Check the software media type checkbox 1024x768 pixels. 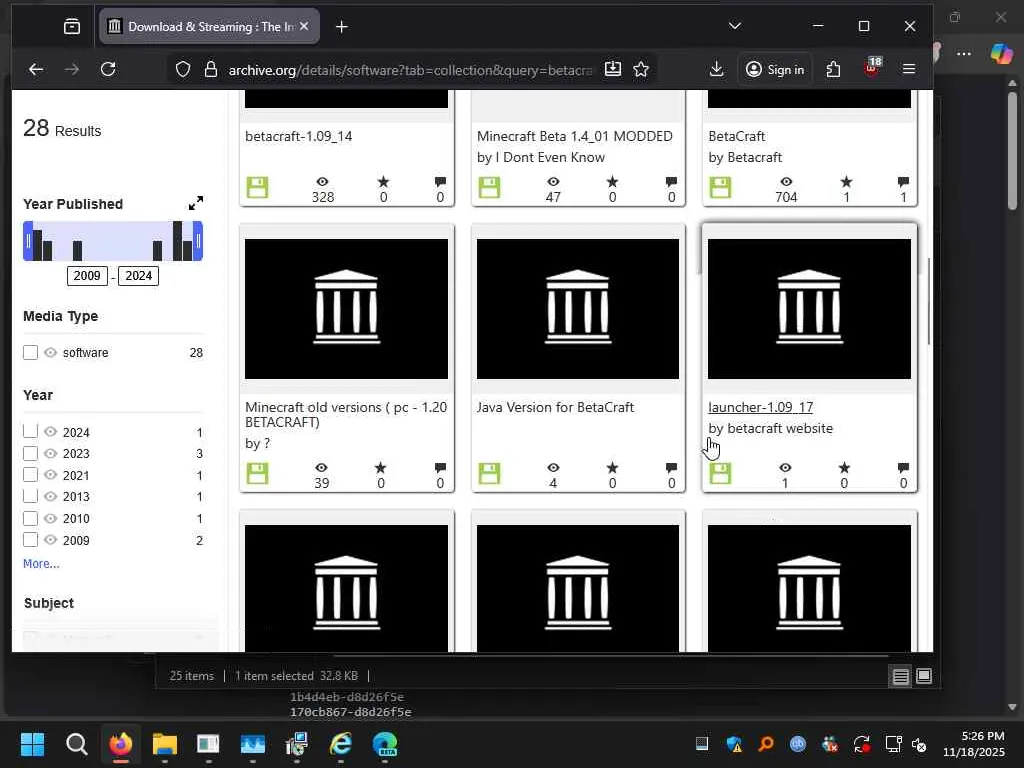30,353
